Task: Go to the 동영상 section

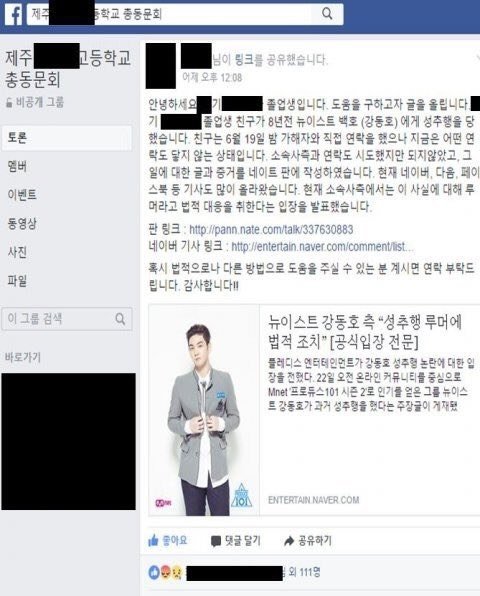Action: (22, 224)
